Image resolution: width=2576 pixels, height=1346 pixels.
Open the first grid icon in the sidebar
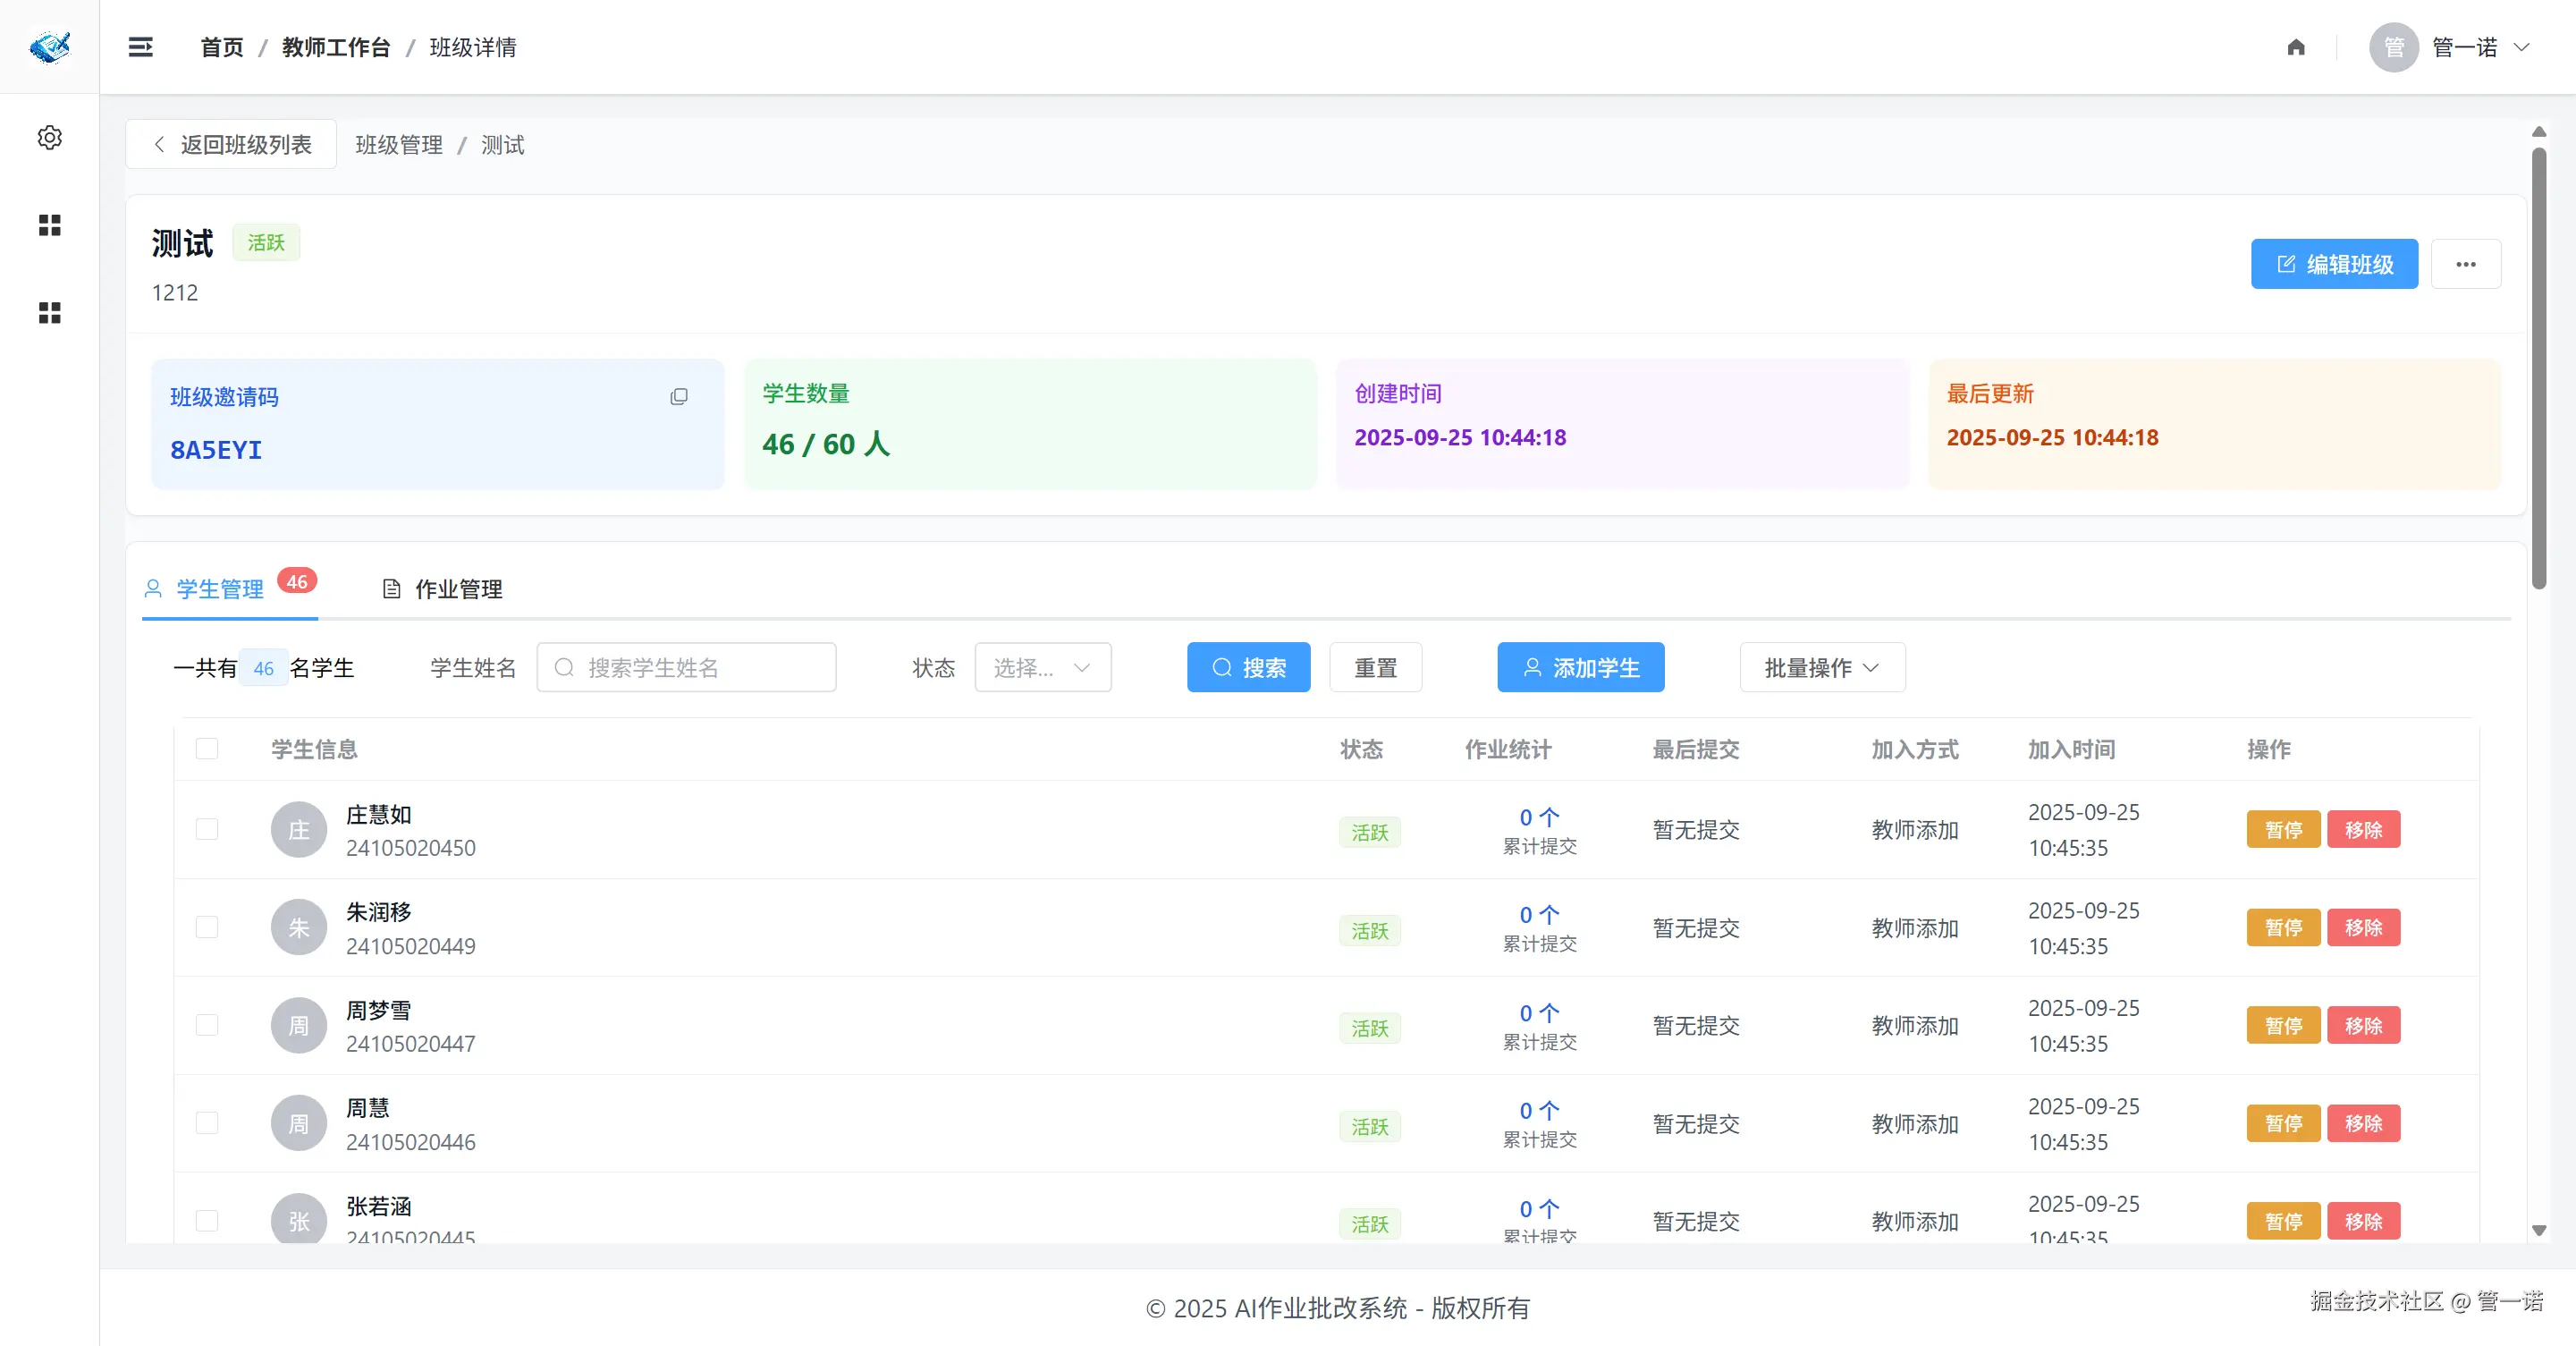[x=49, y=225]
